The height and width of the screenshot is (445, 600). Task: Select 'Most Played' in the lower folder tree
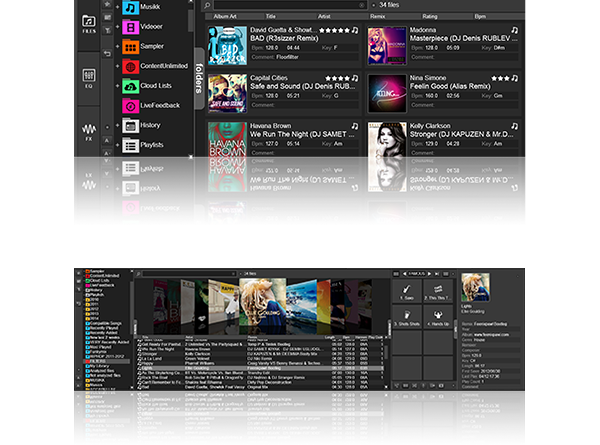coord(100,347)
